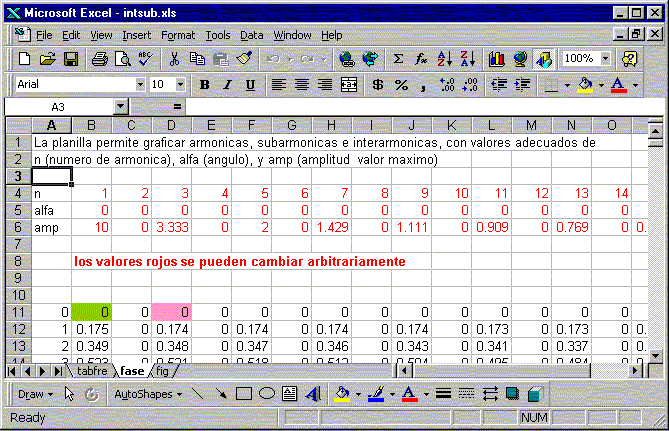669x431 pixels.
Task: Insert Hyperlink globe icon
Action: click(x=347, y=59)
